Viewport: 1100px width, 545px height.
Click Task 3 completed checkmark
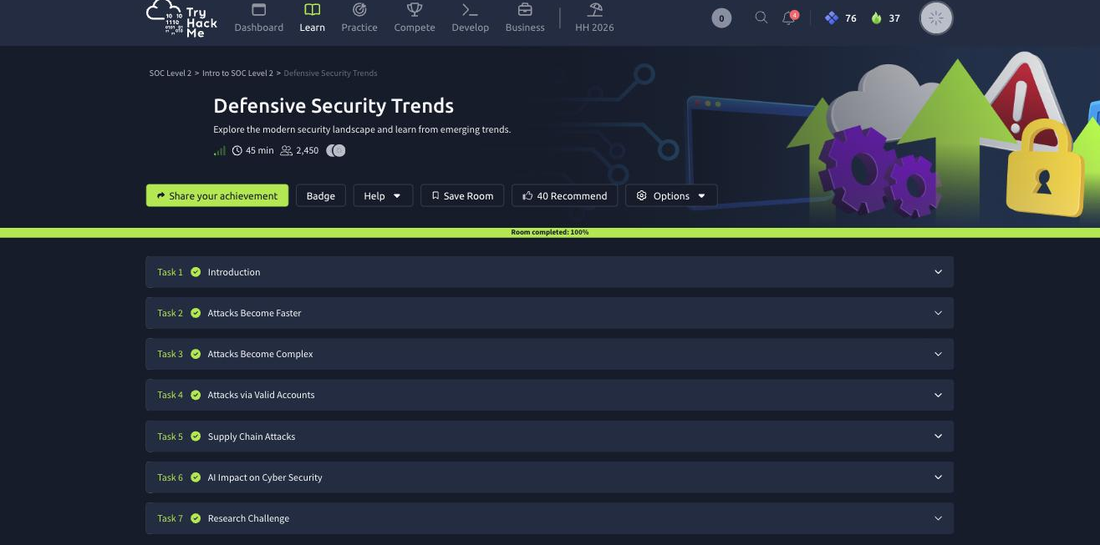196,354
